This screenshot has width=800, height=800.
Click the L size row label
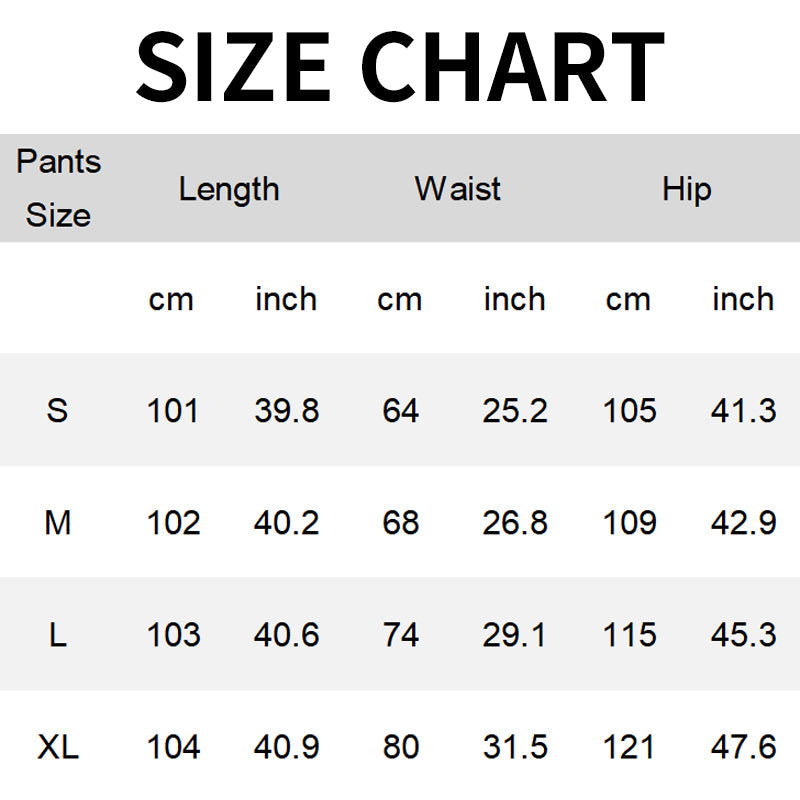58,635
